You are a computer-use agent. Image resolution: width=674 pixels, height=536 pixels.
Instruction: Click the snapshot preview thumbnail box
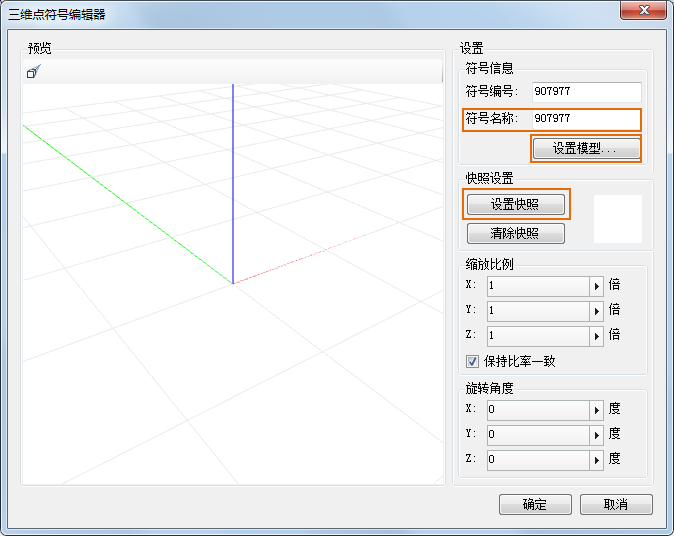(x=618, y=219)
